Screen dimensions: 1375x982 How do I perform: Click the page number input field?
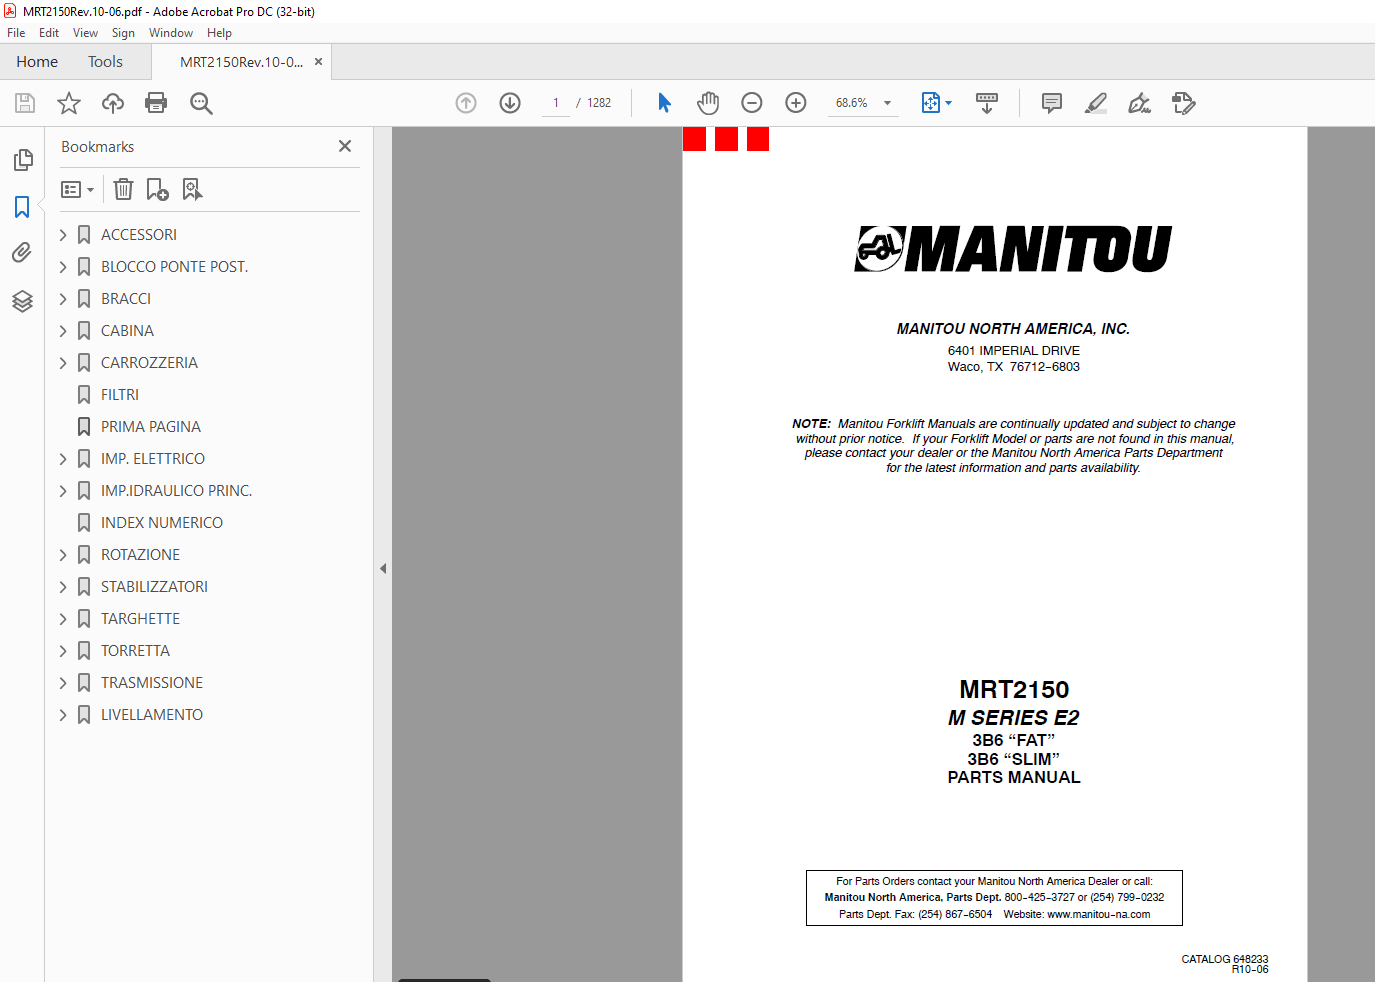pos(556,103)
